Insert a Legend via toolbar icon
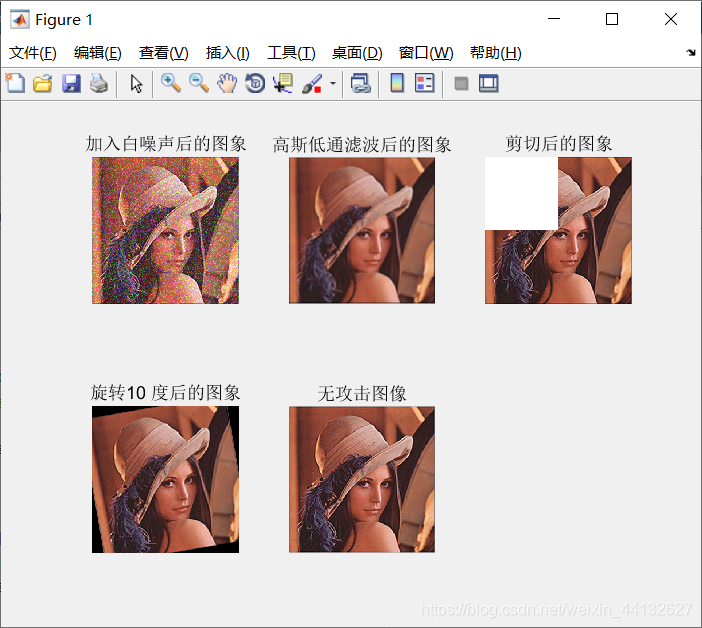Image resolution: width=702 pixels, height=628 pixels. pyautogui.click(x=424, y=83)
